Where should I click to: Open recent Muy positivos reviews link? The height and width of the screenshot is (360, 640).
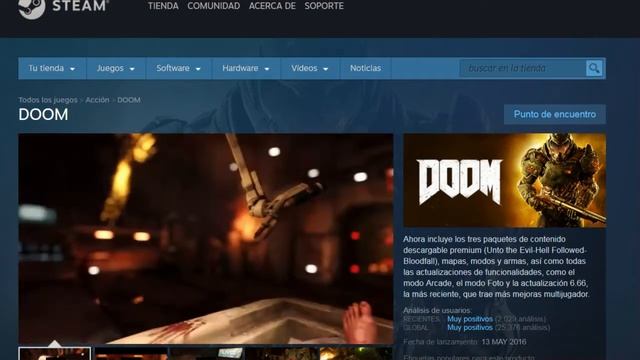pyautogui.click(x=470, y=319)
